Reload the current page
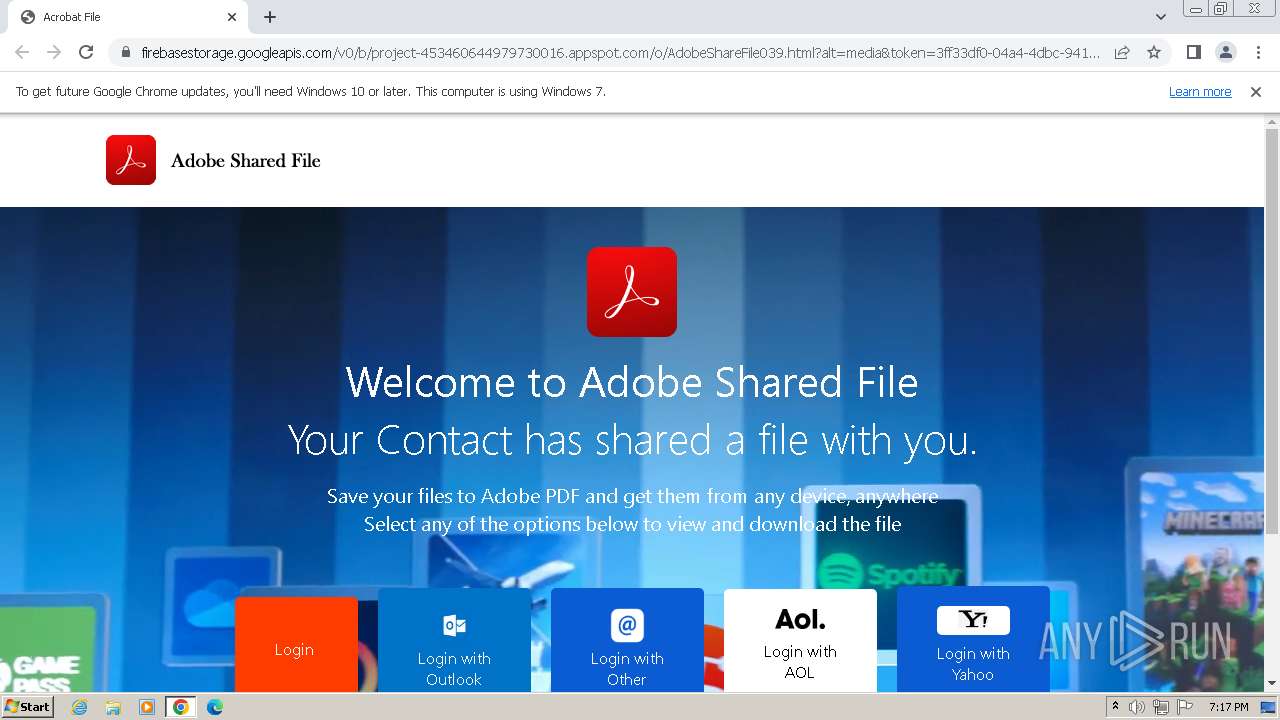 86,52
